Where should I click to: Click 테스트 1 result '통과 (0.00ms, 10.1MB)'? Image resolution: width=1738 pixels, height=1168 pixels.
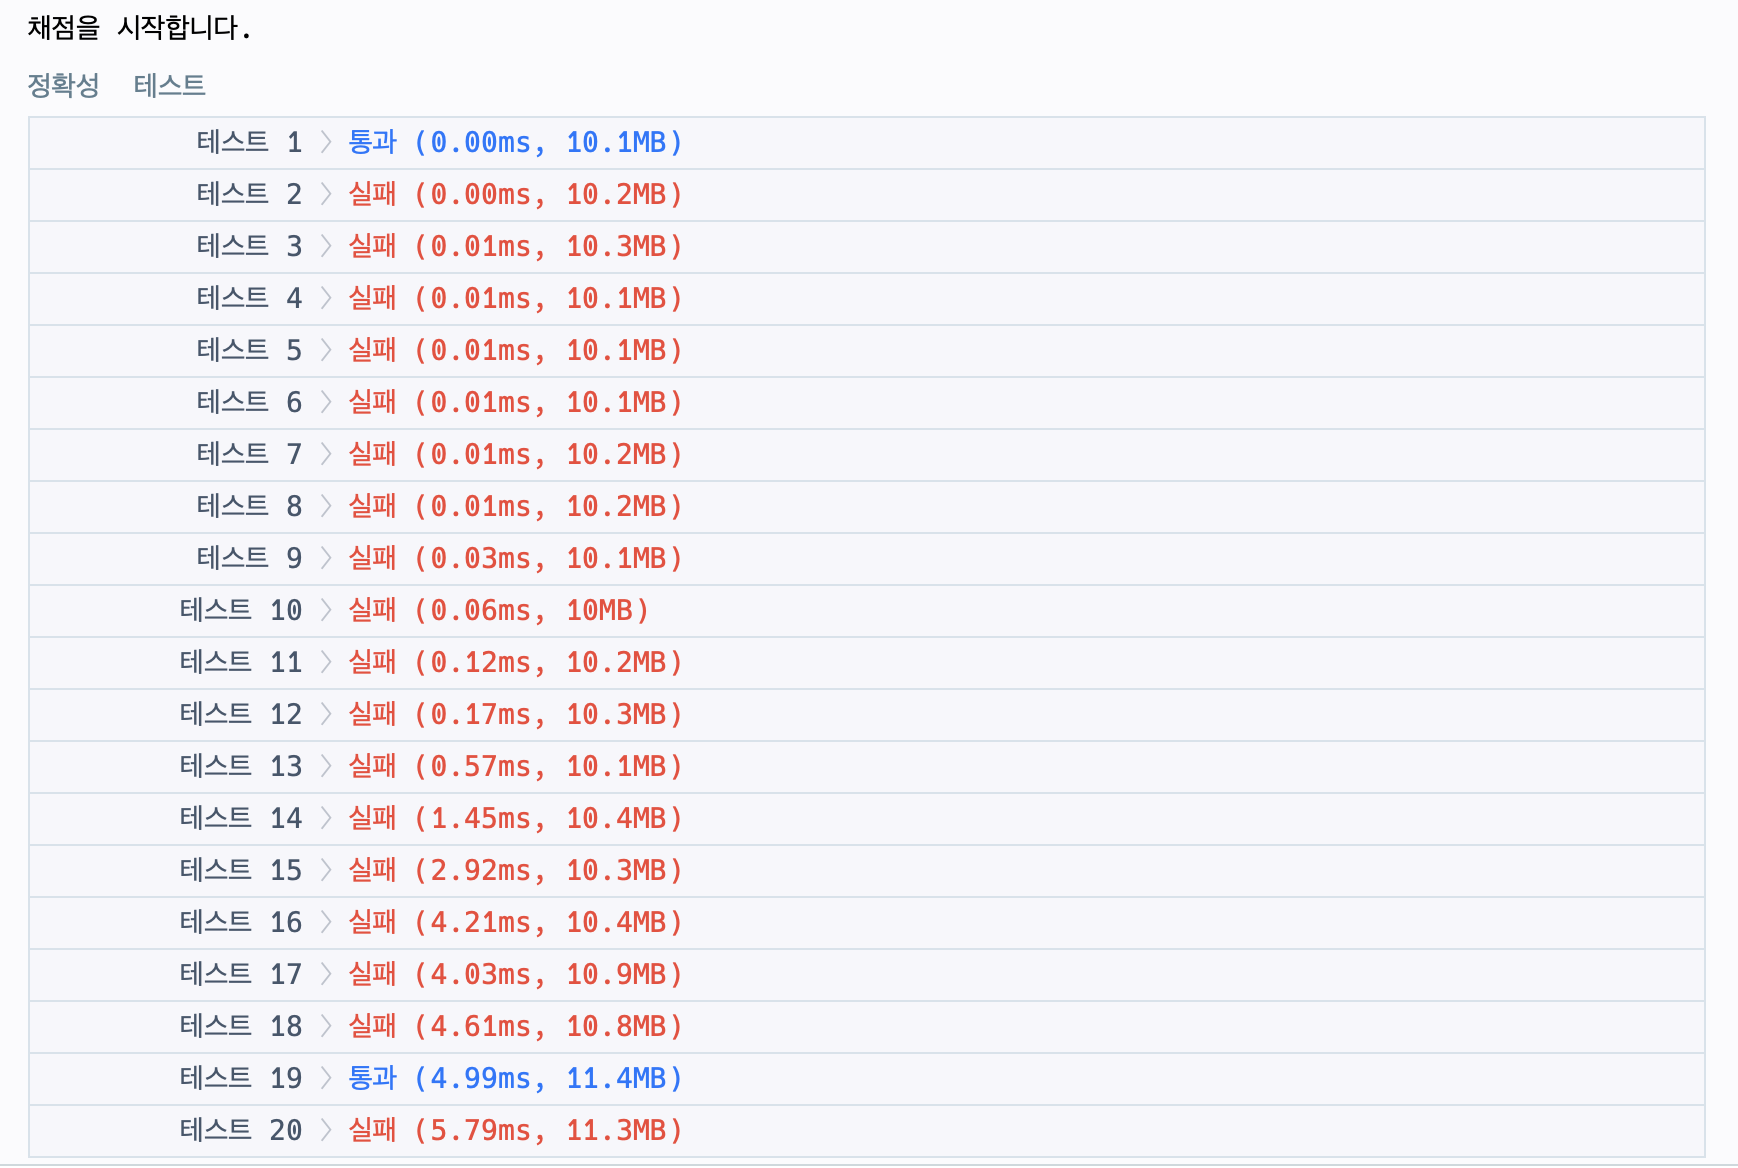515,142
